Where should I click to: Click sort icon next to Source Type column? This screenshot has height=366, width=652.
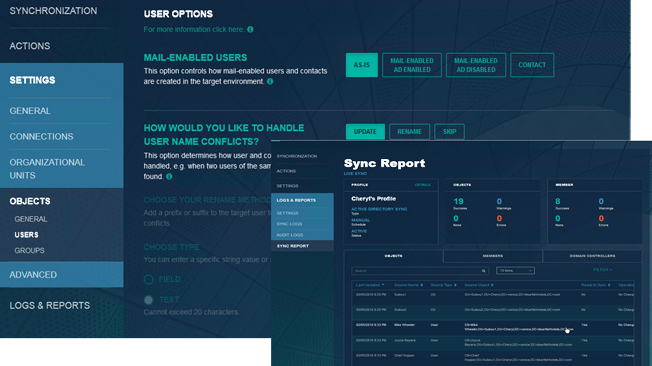(x=455, y=285)
